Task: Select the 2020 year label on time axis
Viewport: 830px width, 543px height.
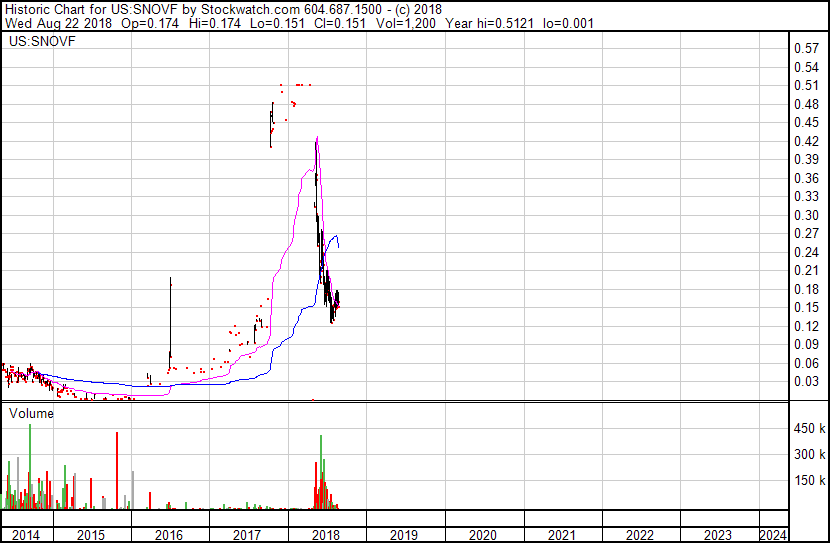Action: coord(483,535)
